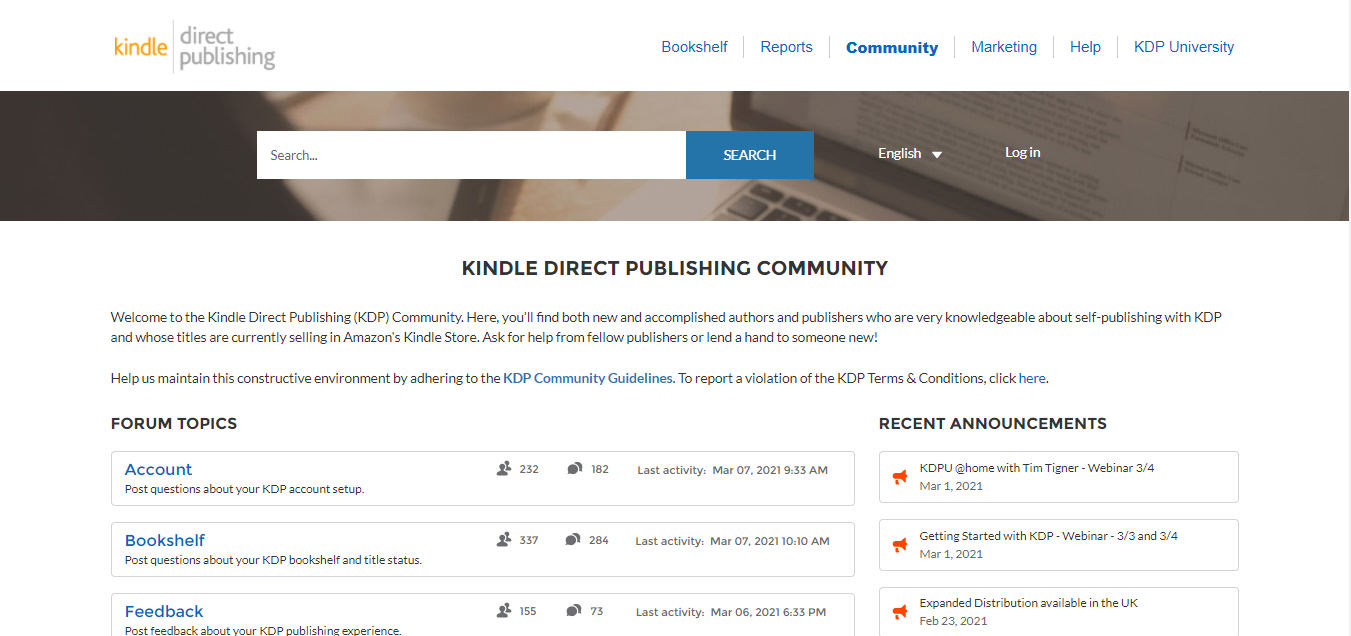Click in the Search input field
The image size is (1351, 636).
(x=471, y=155)
